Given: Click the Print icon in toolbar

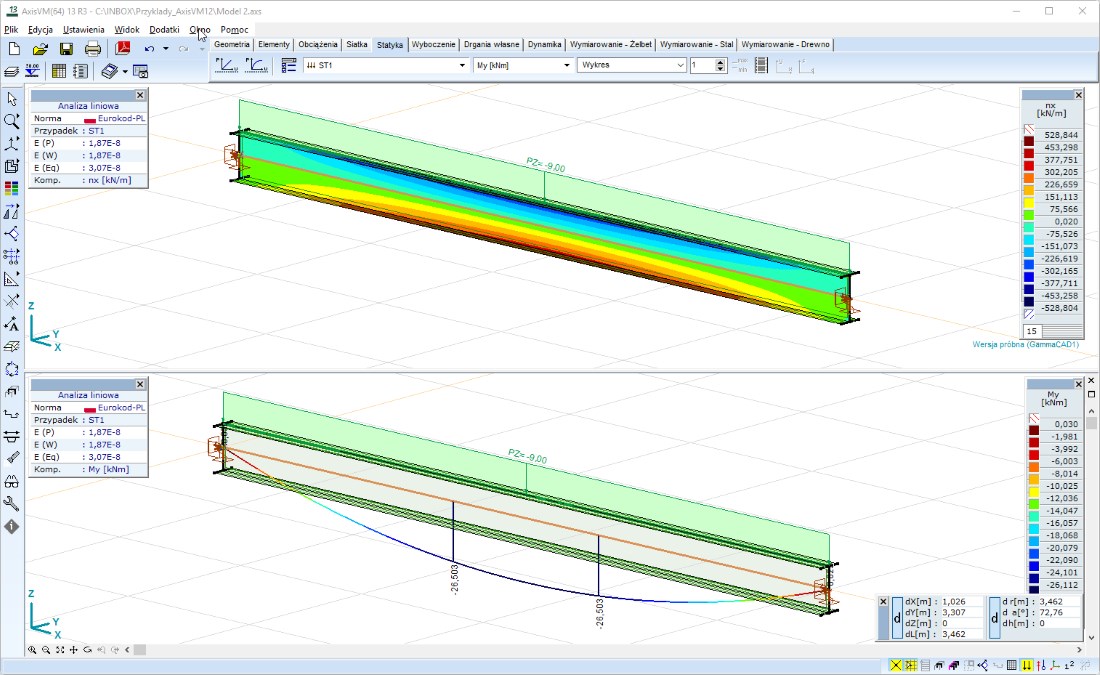Looking at the screenshot, I should click(x=93, y=48).
